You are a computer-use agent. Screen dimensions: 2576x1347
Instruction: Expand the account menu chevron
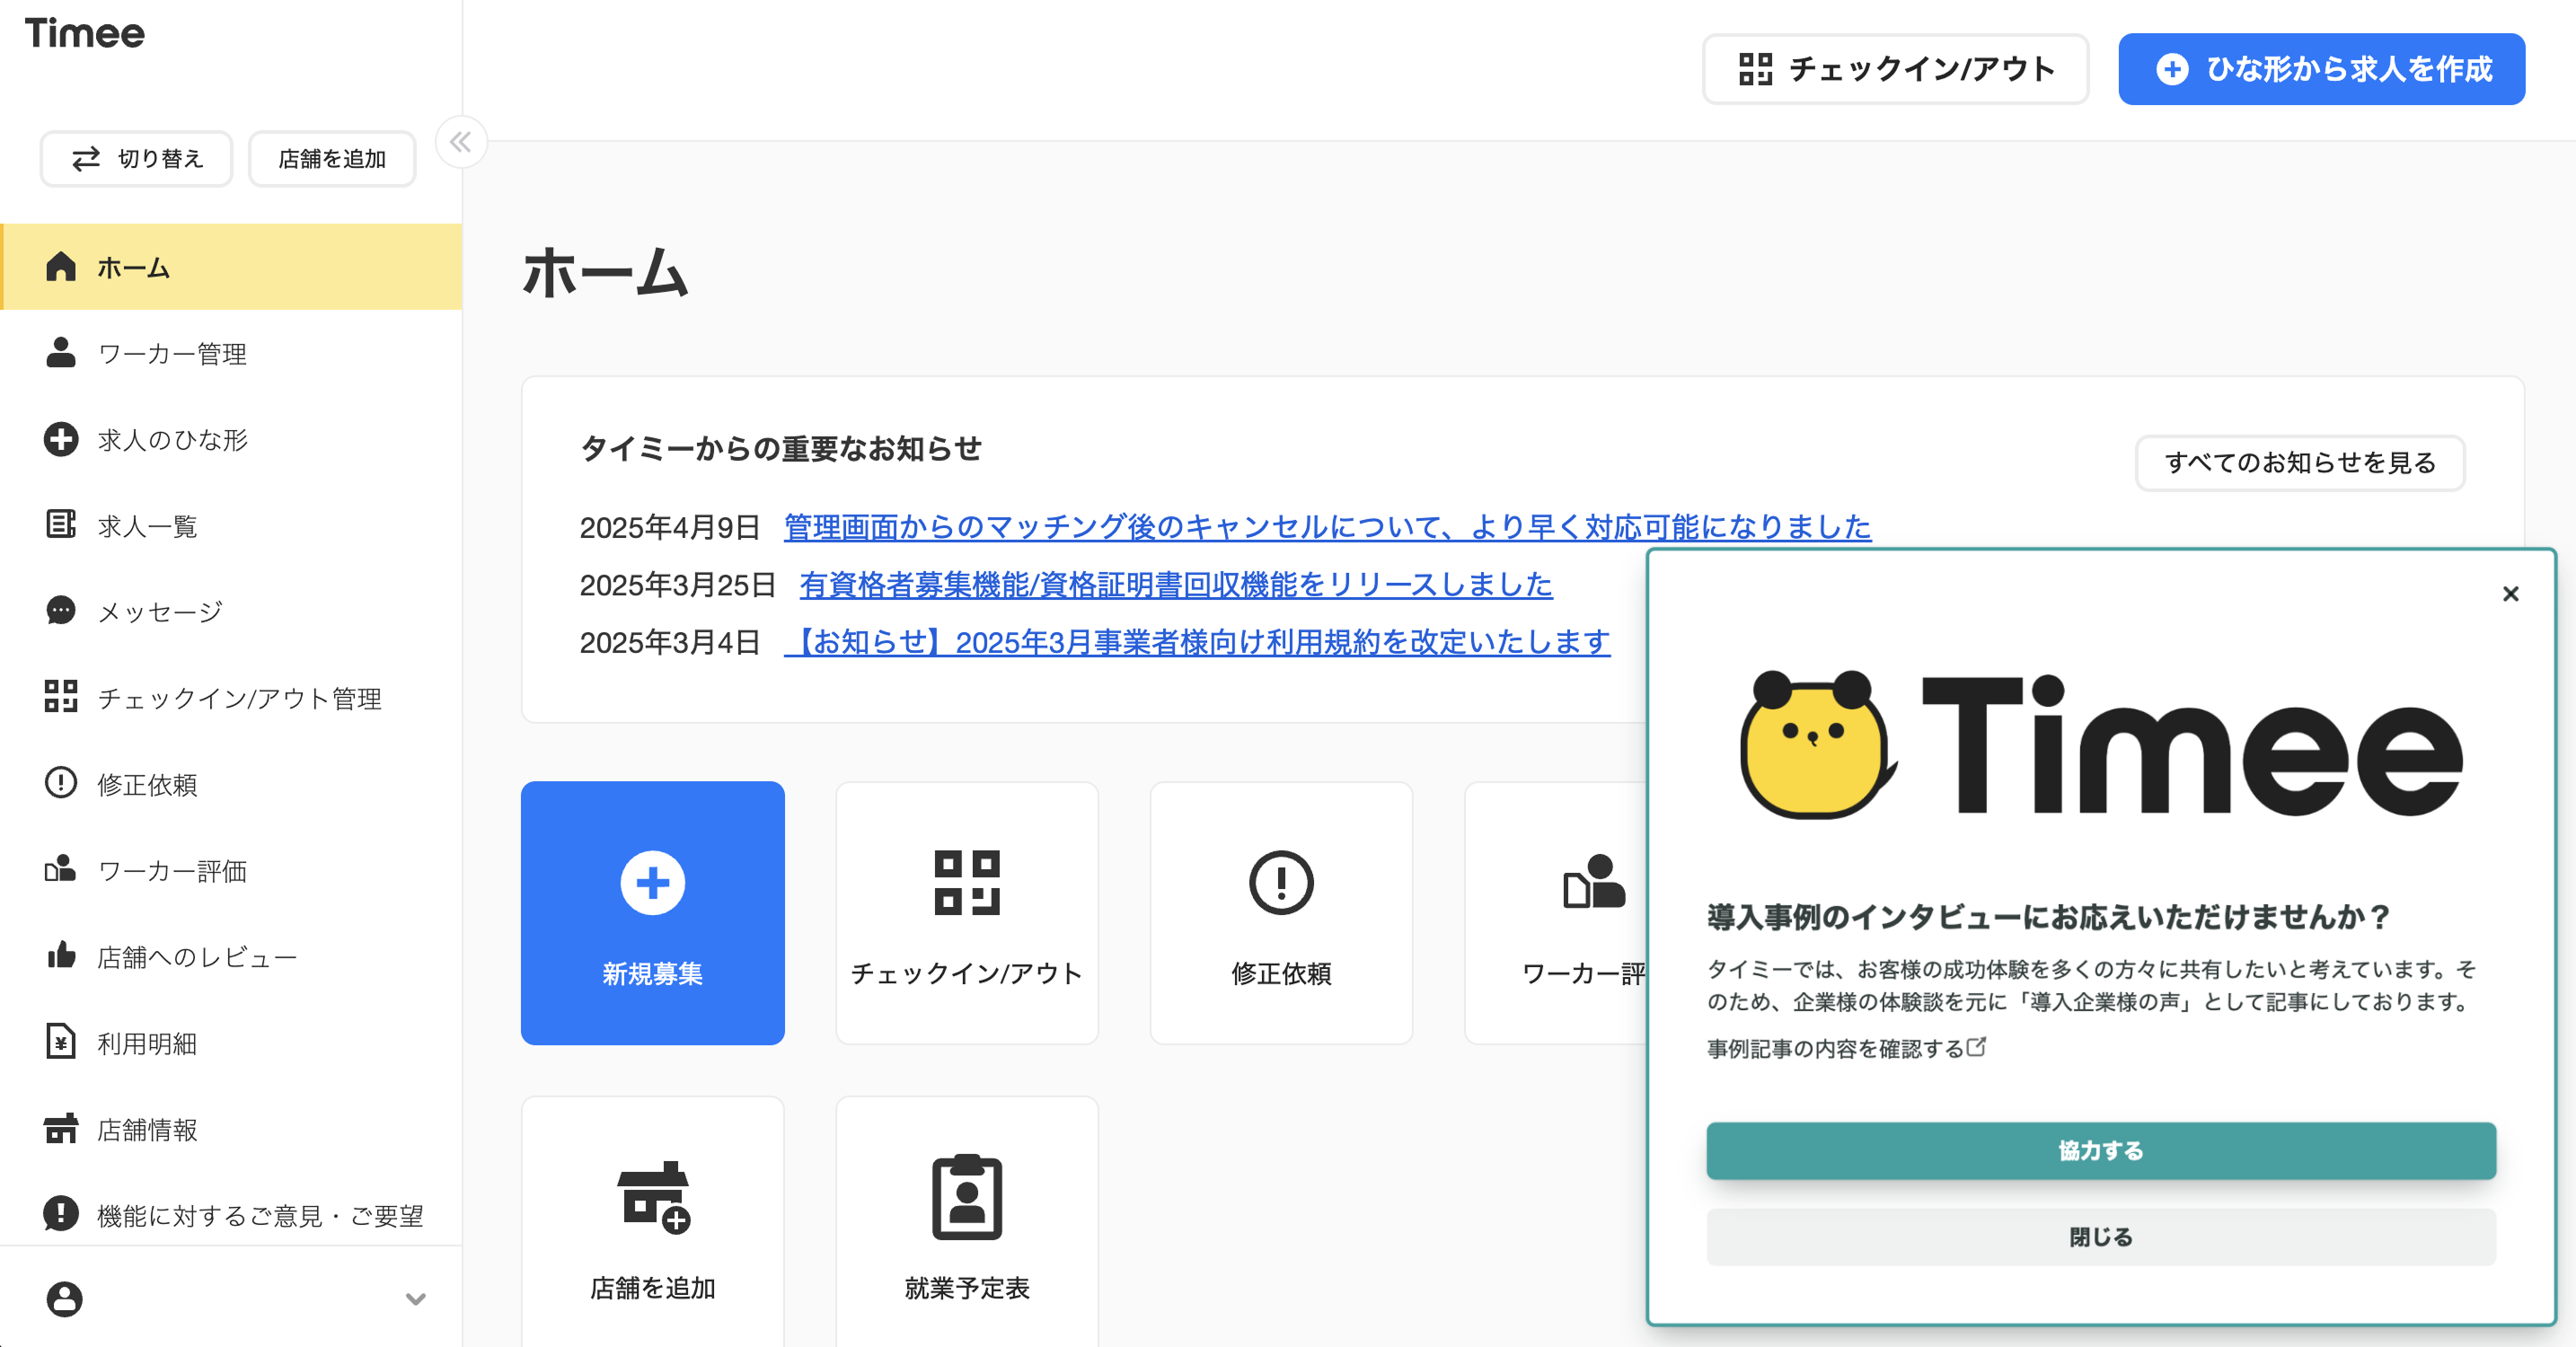click(415, 1299)
